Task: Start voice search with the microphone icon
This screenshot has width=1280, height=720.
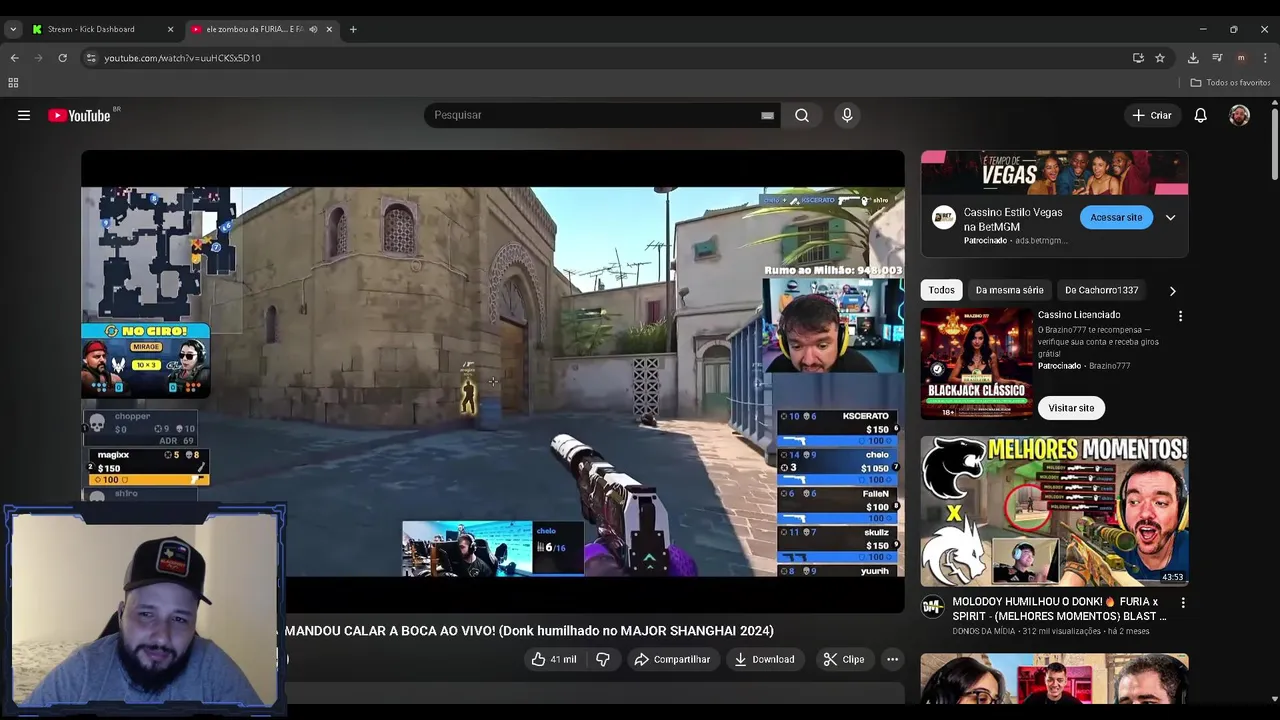Action: (x=847, y=115)
